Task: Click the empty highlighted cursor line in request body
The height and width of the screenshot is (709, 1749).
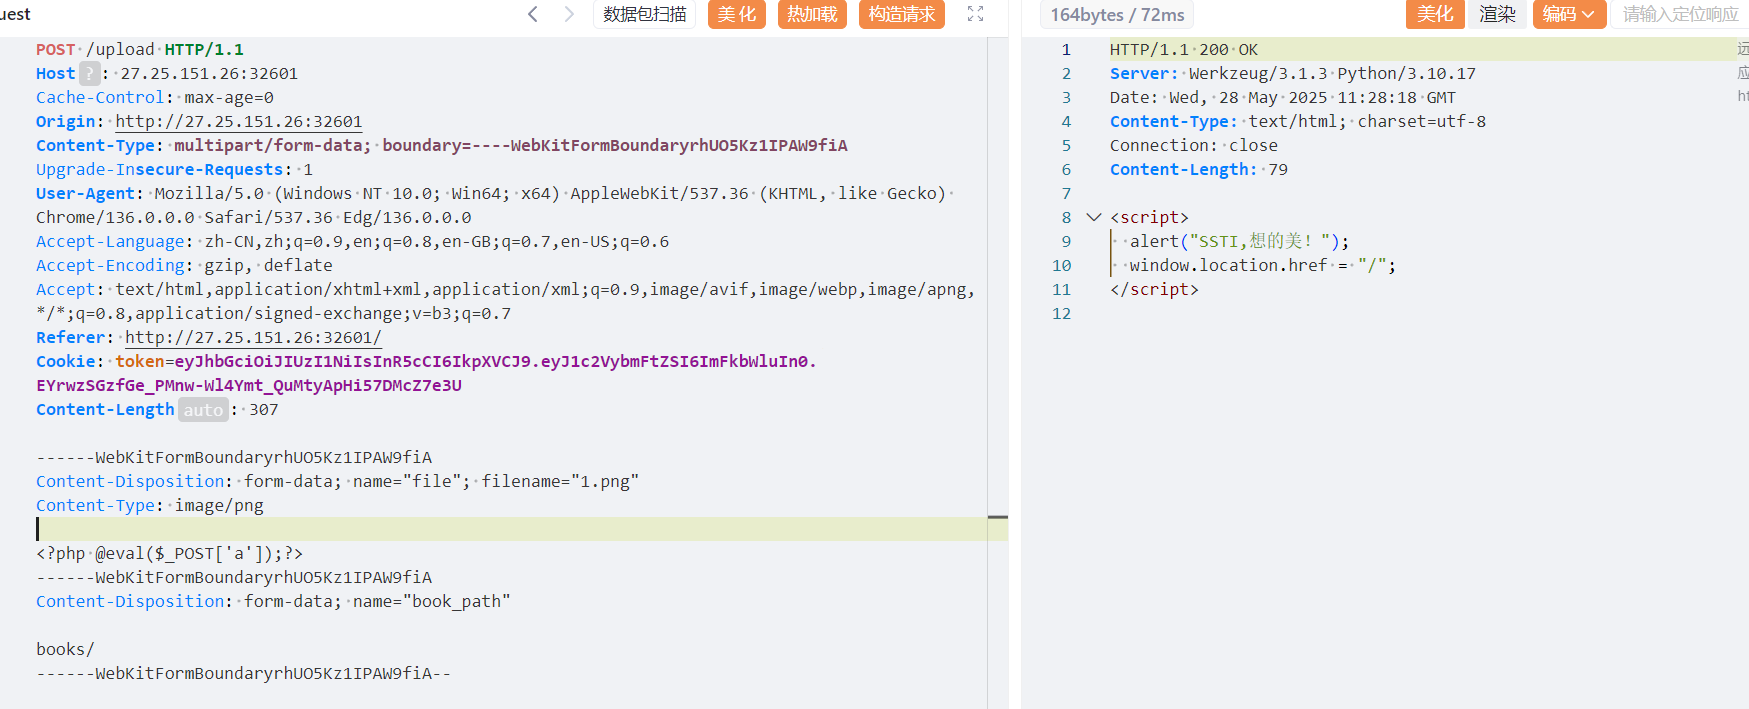Action: [511, 529]
